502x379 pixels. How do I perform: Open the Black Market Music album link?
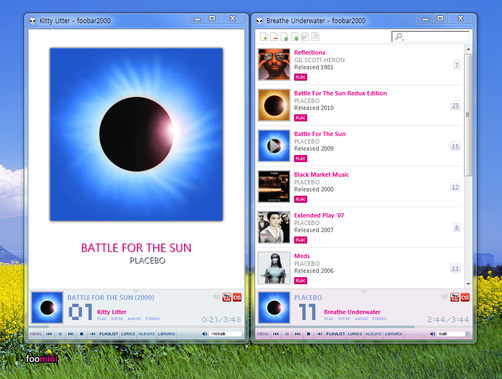321,174
